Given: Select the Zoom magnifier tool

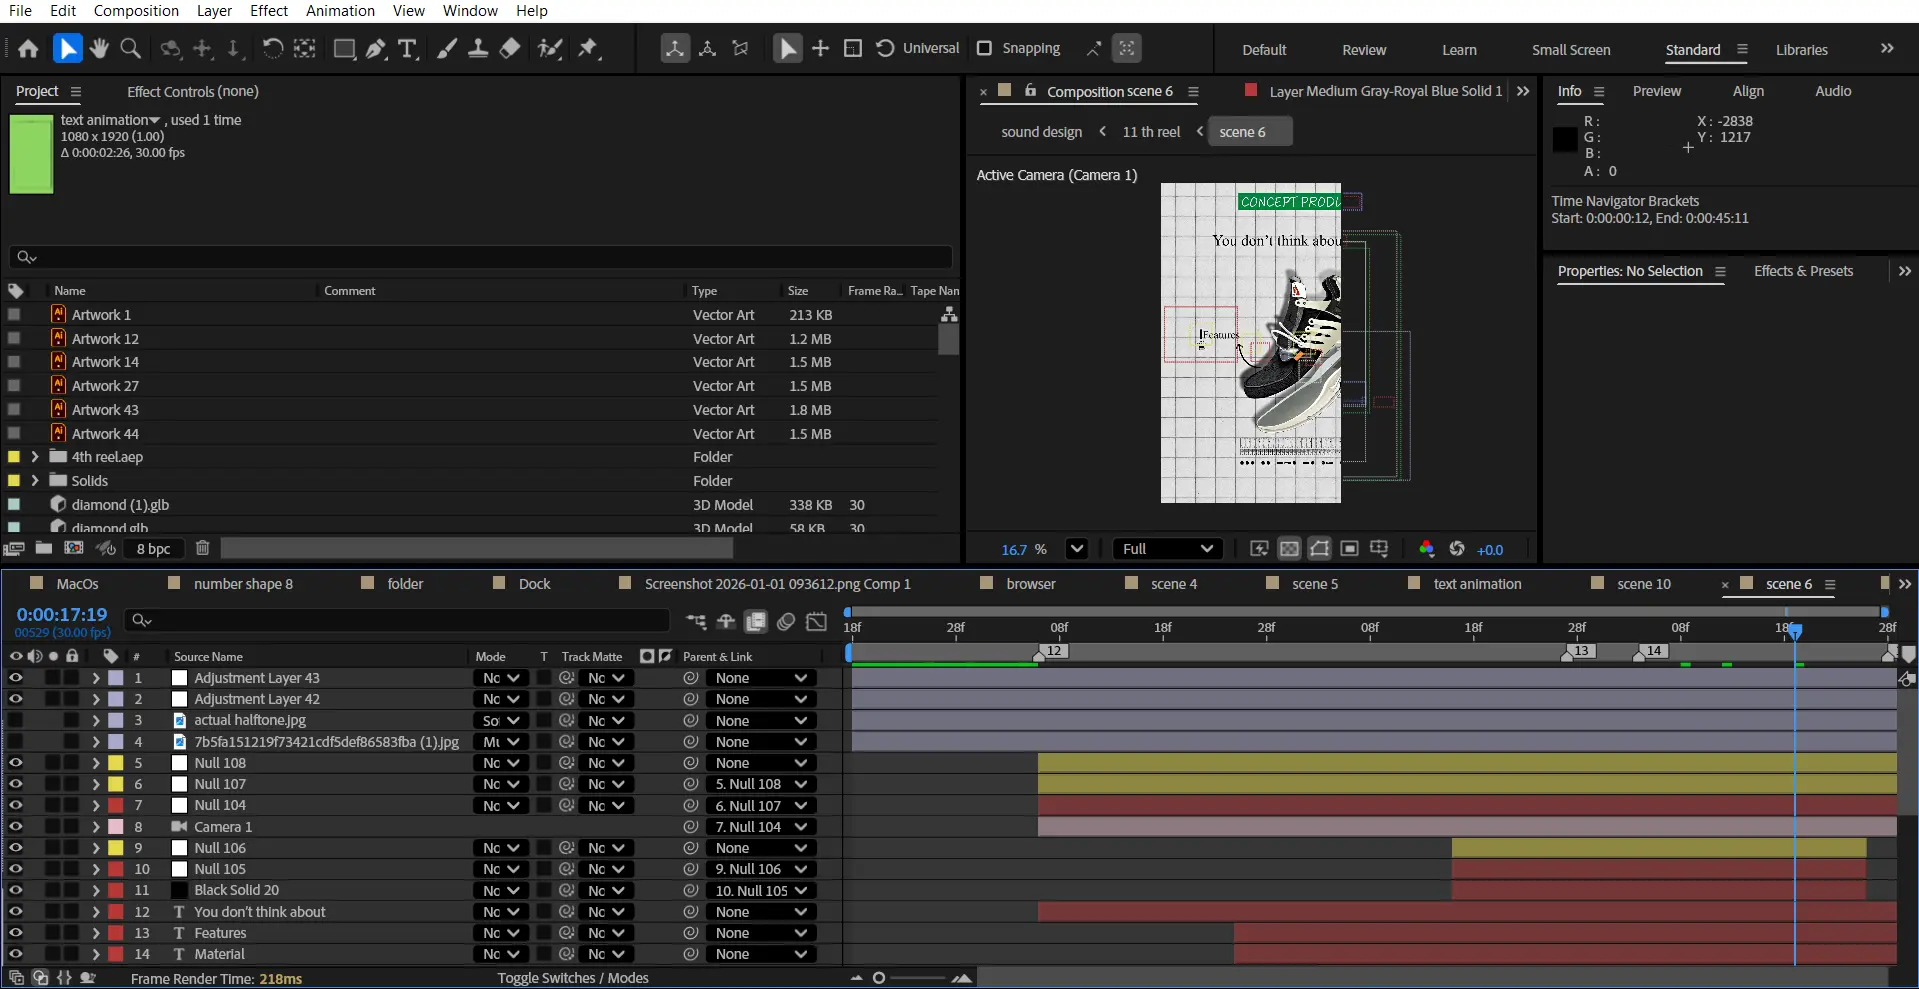Looking at the screenshot, I should point(130,48).
